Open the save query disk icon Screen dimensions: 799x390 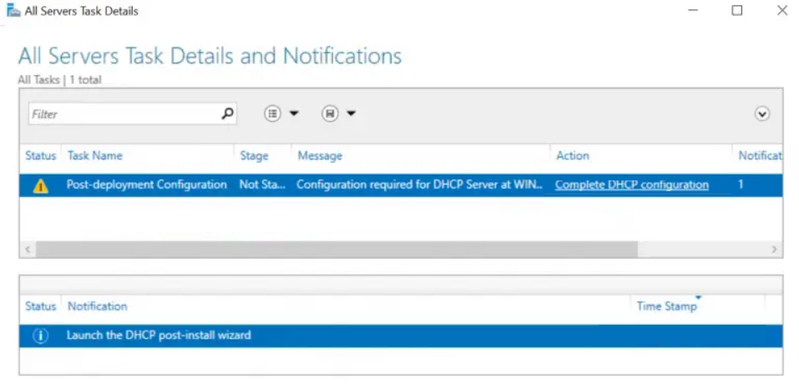[330, 114]
